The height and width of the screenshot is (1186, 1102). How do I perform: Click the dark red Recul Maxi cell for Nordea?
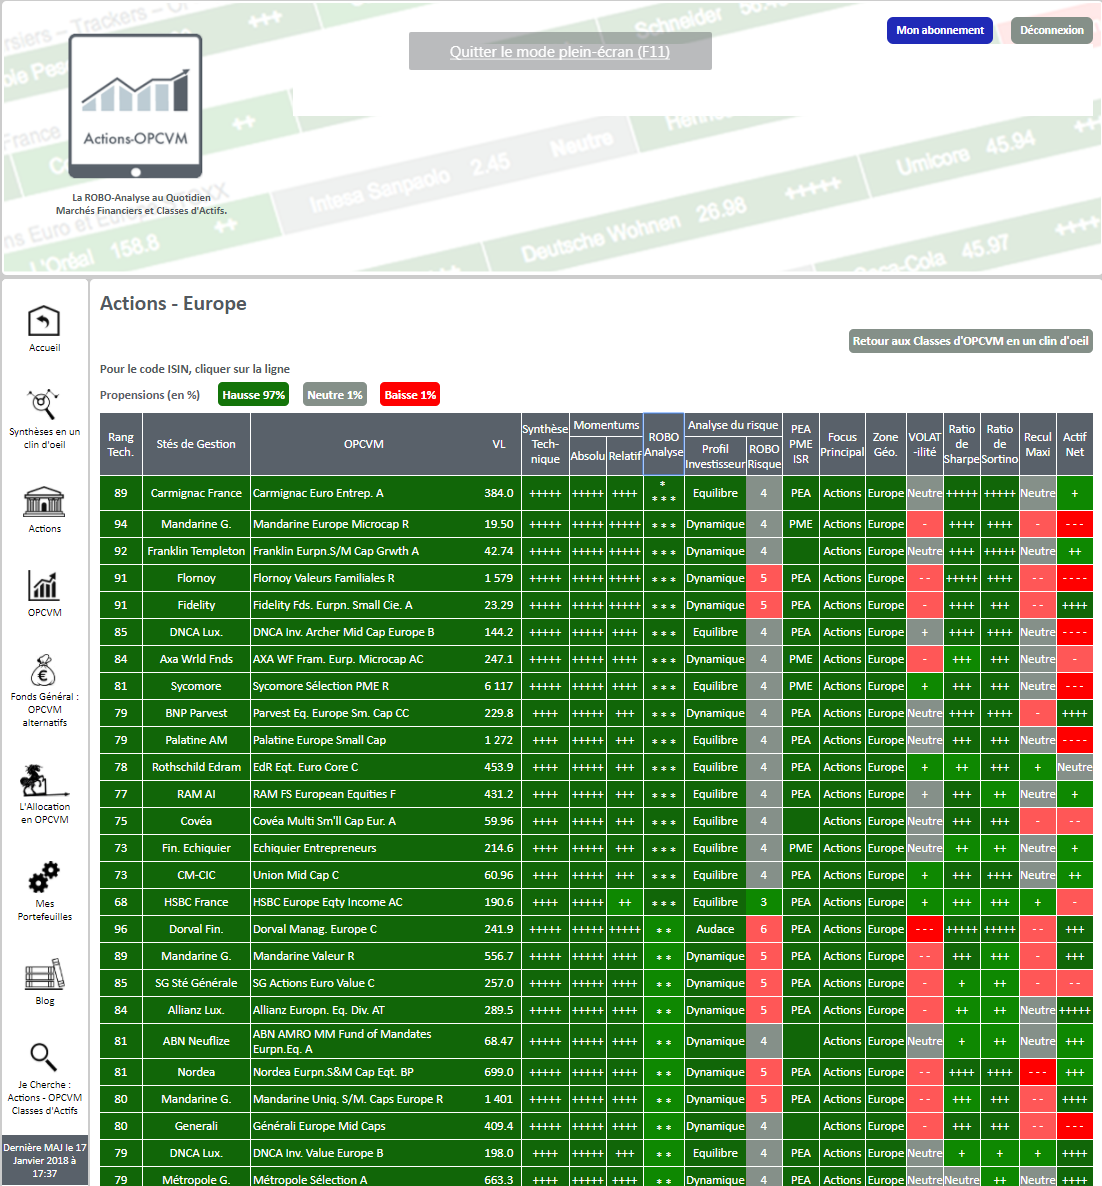(1038, 1072)
